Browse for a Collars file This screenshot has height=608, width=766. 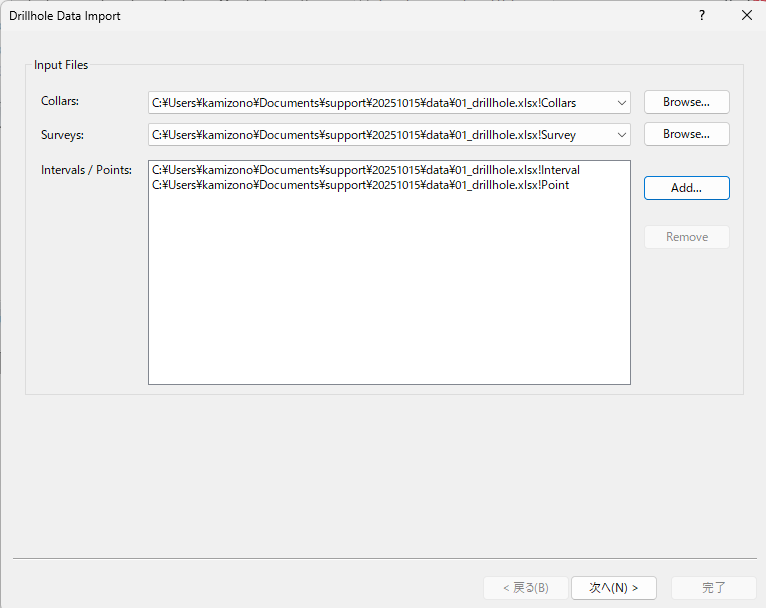(686, 102)
